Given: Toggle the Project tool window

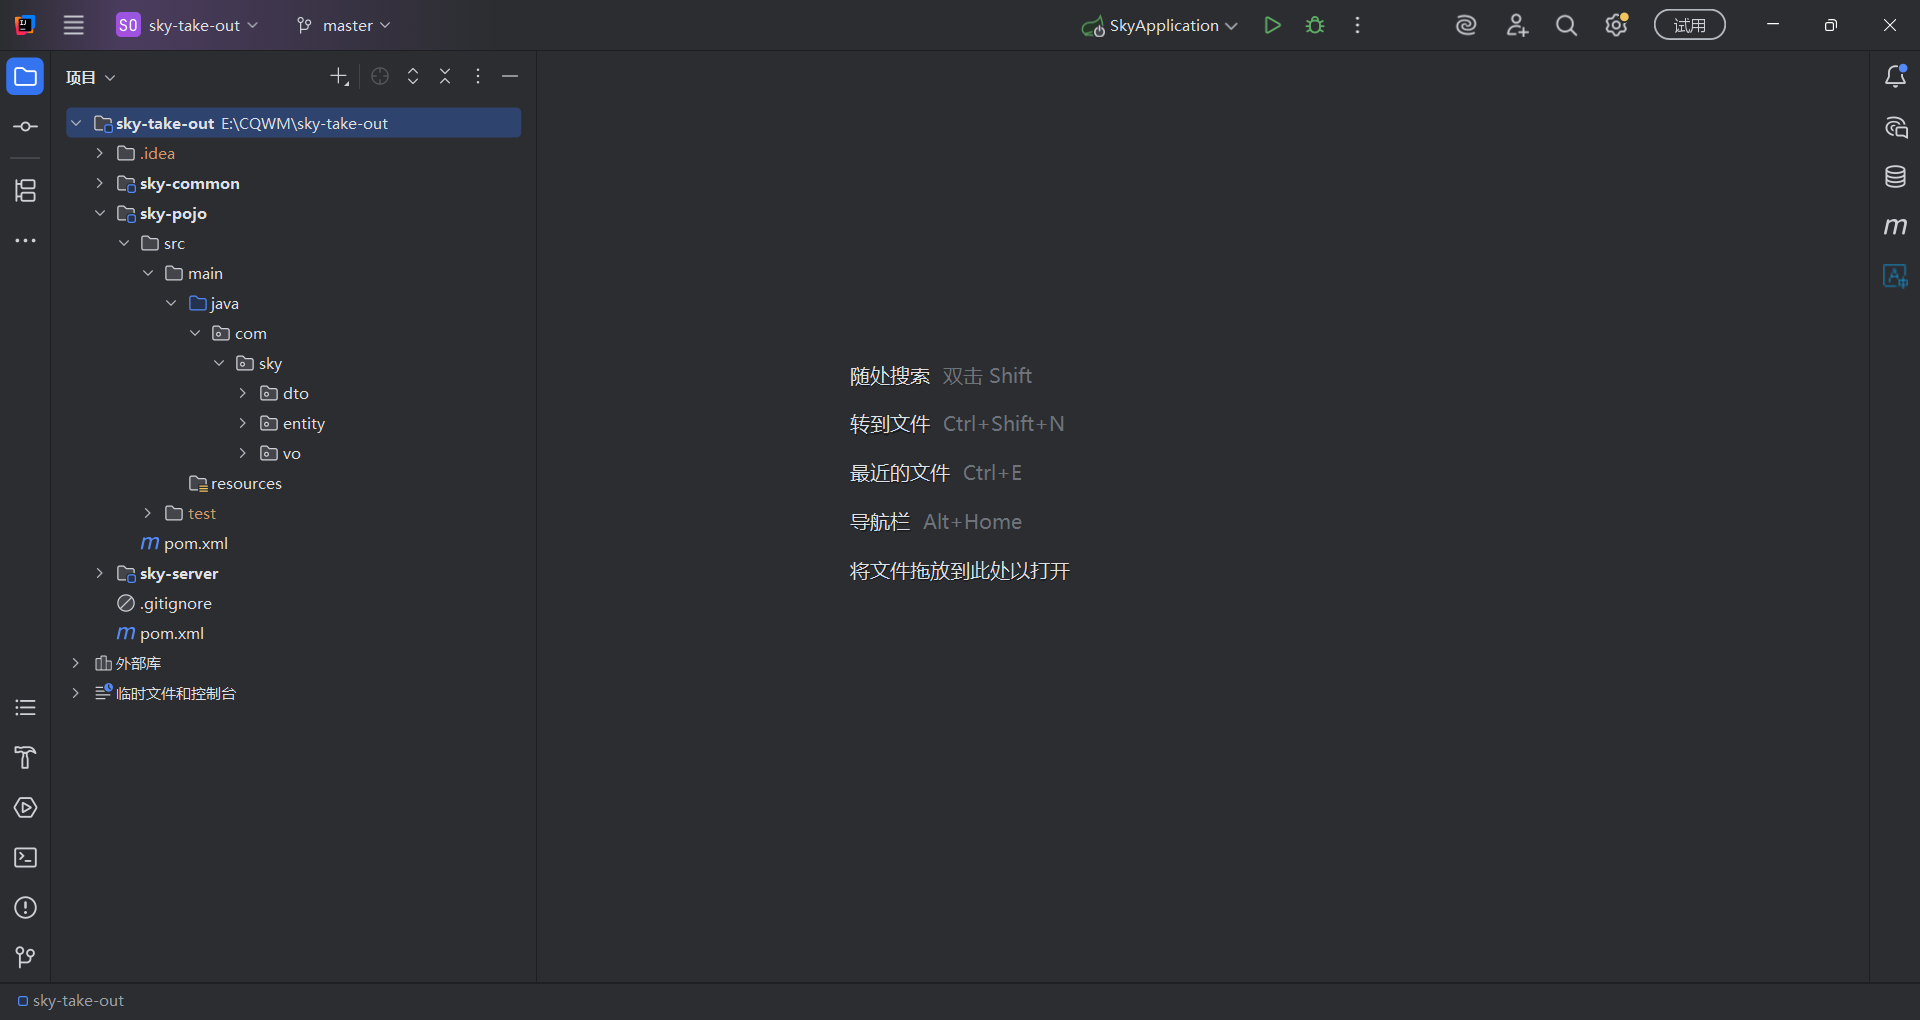Looking at the screenshot, I should coord(25,77).
